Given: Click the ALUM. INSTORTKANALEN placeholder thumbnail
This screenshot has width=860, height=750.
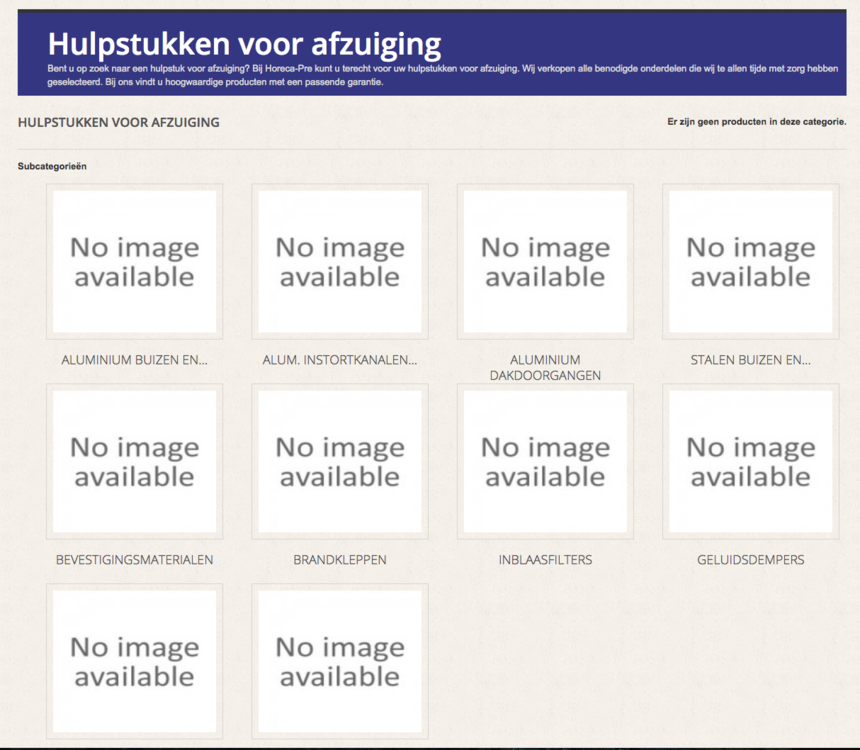Looking at the screenshot, I should 339,261.
